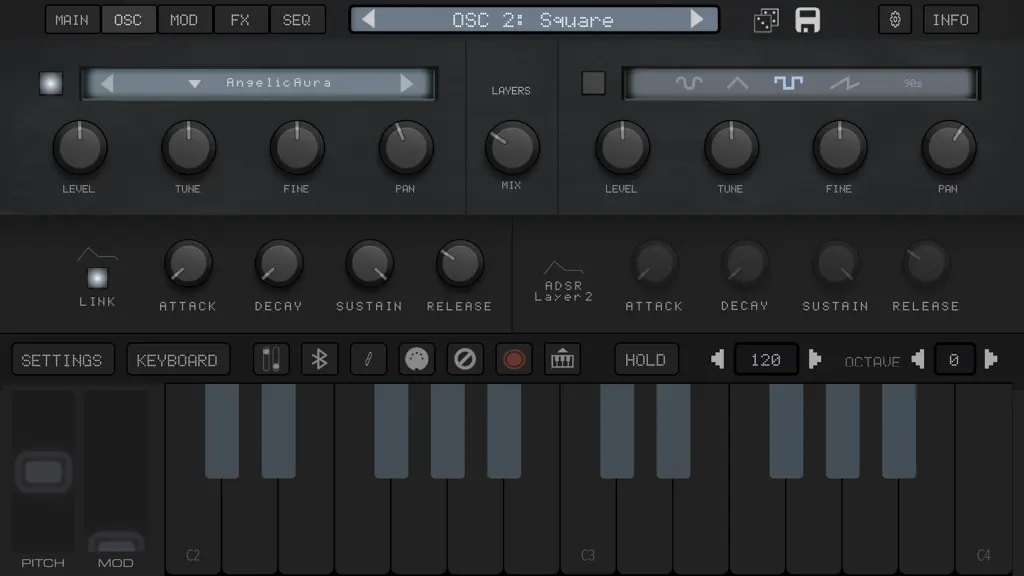Increase tempo above 120
Viewport: 1024px width, 576px height.
click(x=814, y=360)
